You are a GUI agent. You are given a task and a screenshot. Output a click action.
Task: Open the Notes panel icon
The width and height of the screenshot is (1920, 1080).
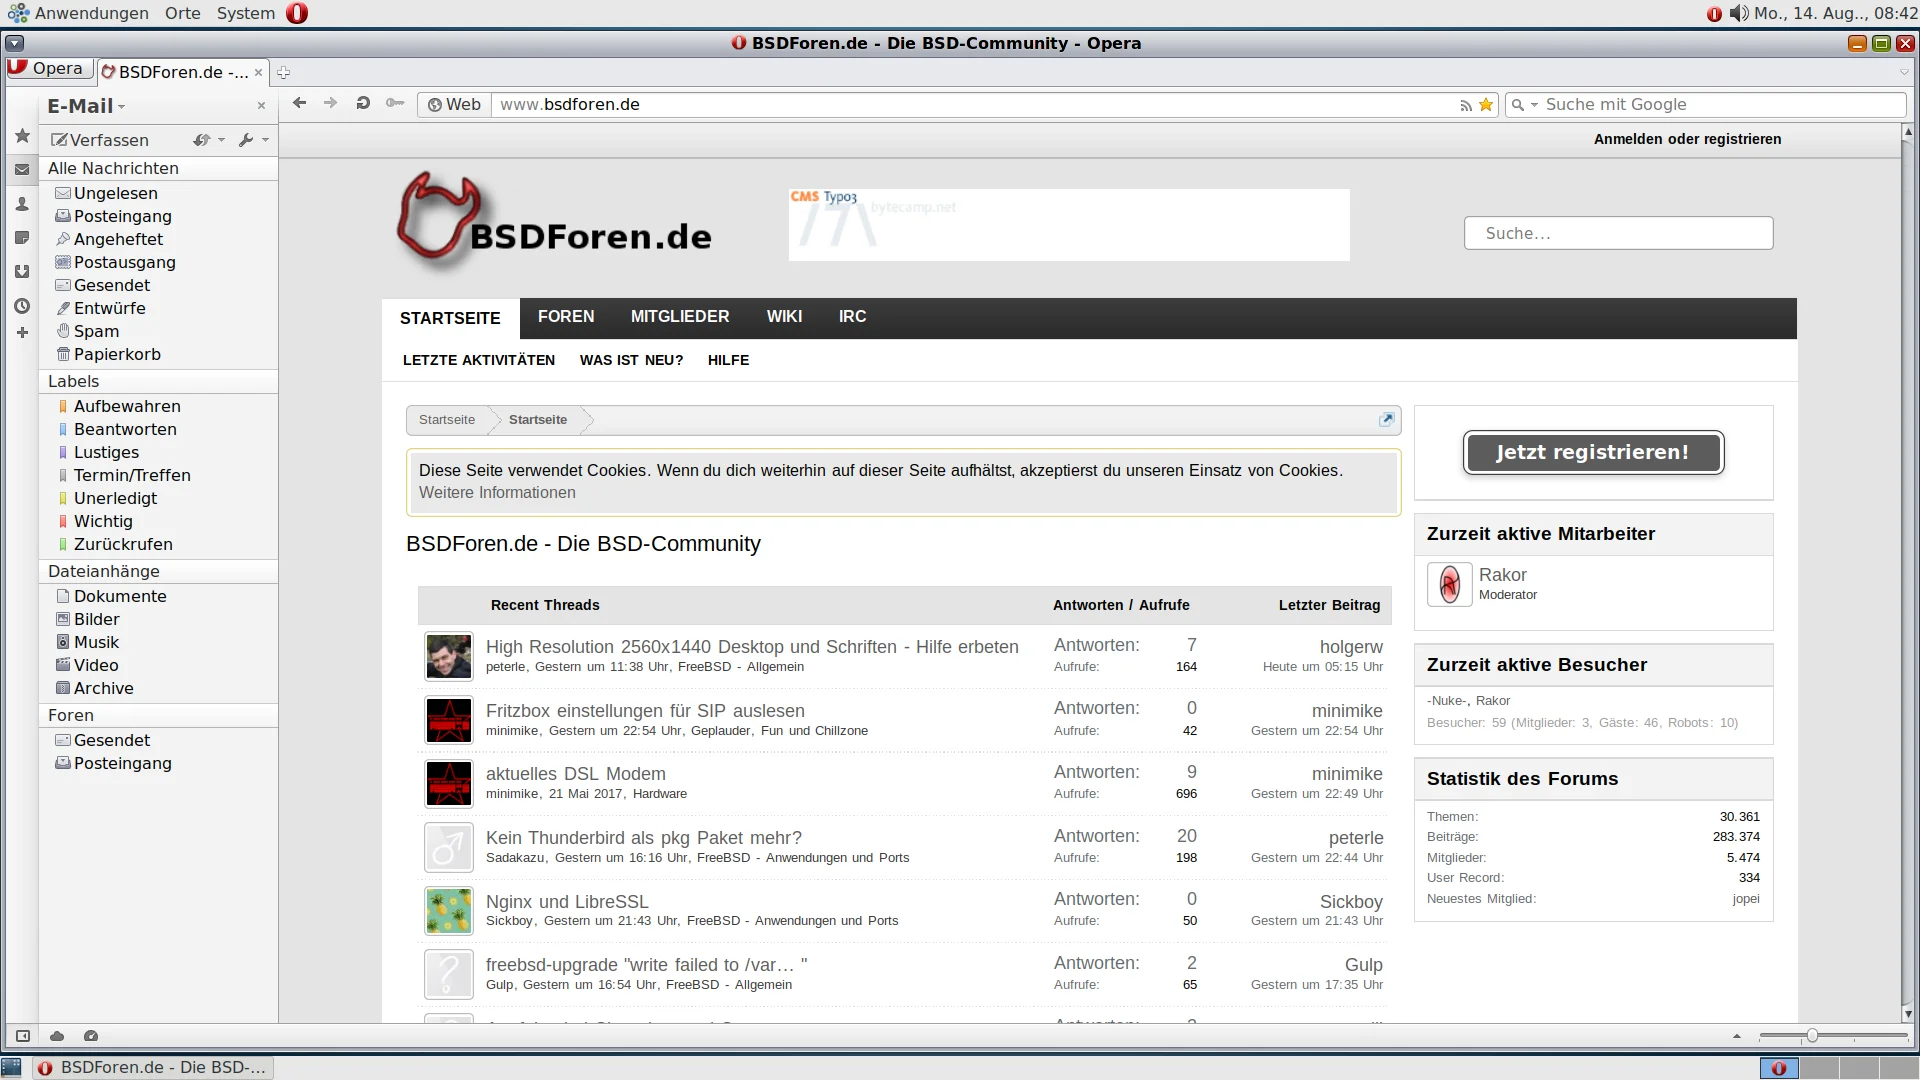[x=22, y=238]
